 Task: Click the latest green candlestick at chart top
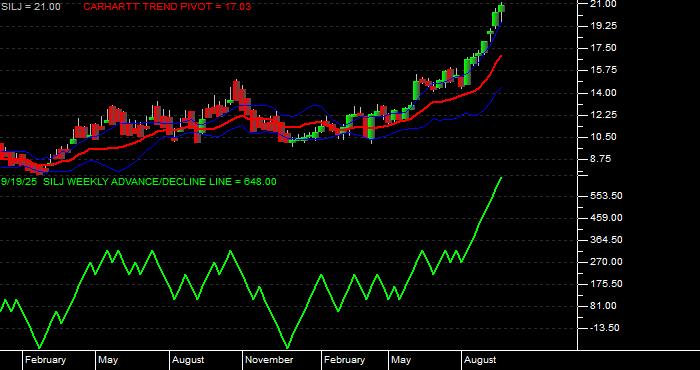pos(502,8)
